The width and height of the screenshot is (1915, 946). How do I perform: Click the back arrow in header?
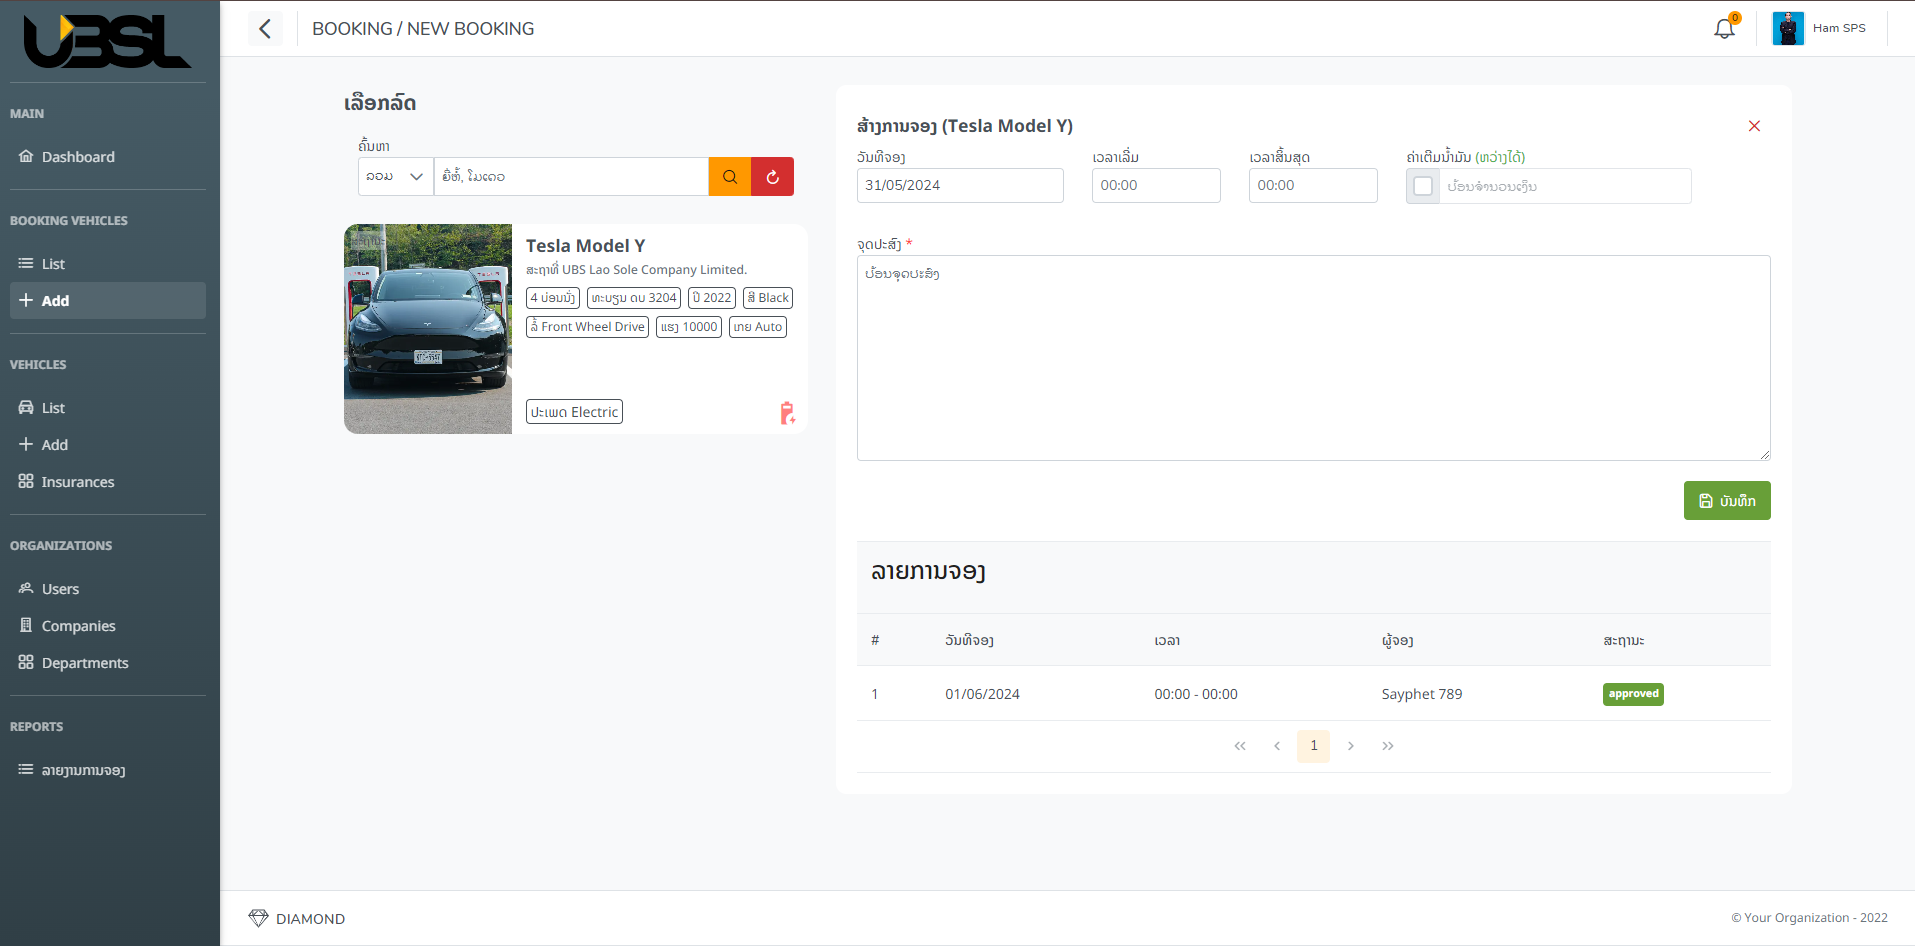265,29
